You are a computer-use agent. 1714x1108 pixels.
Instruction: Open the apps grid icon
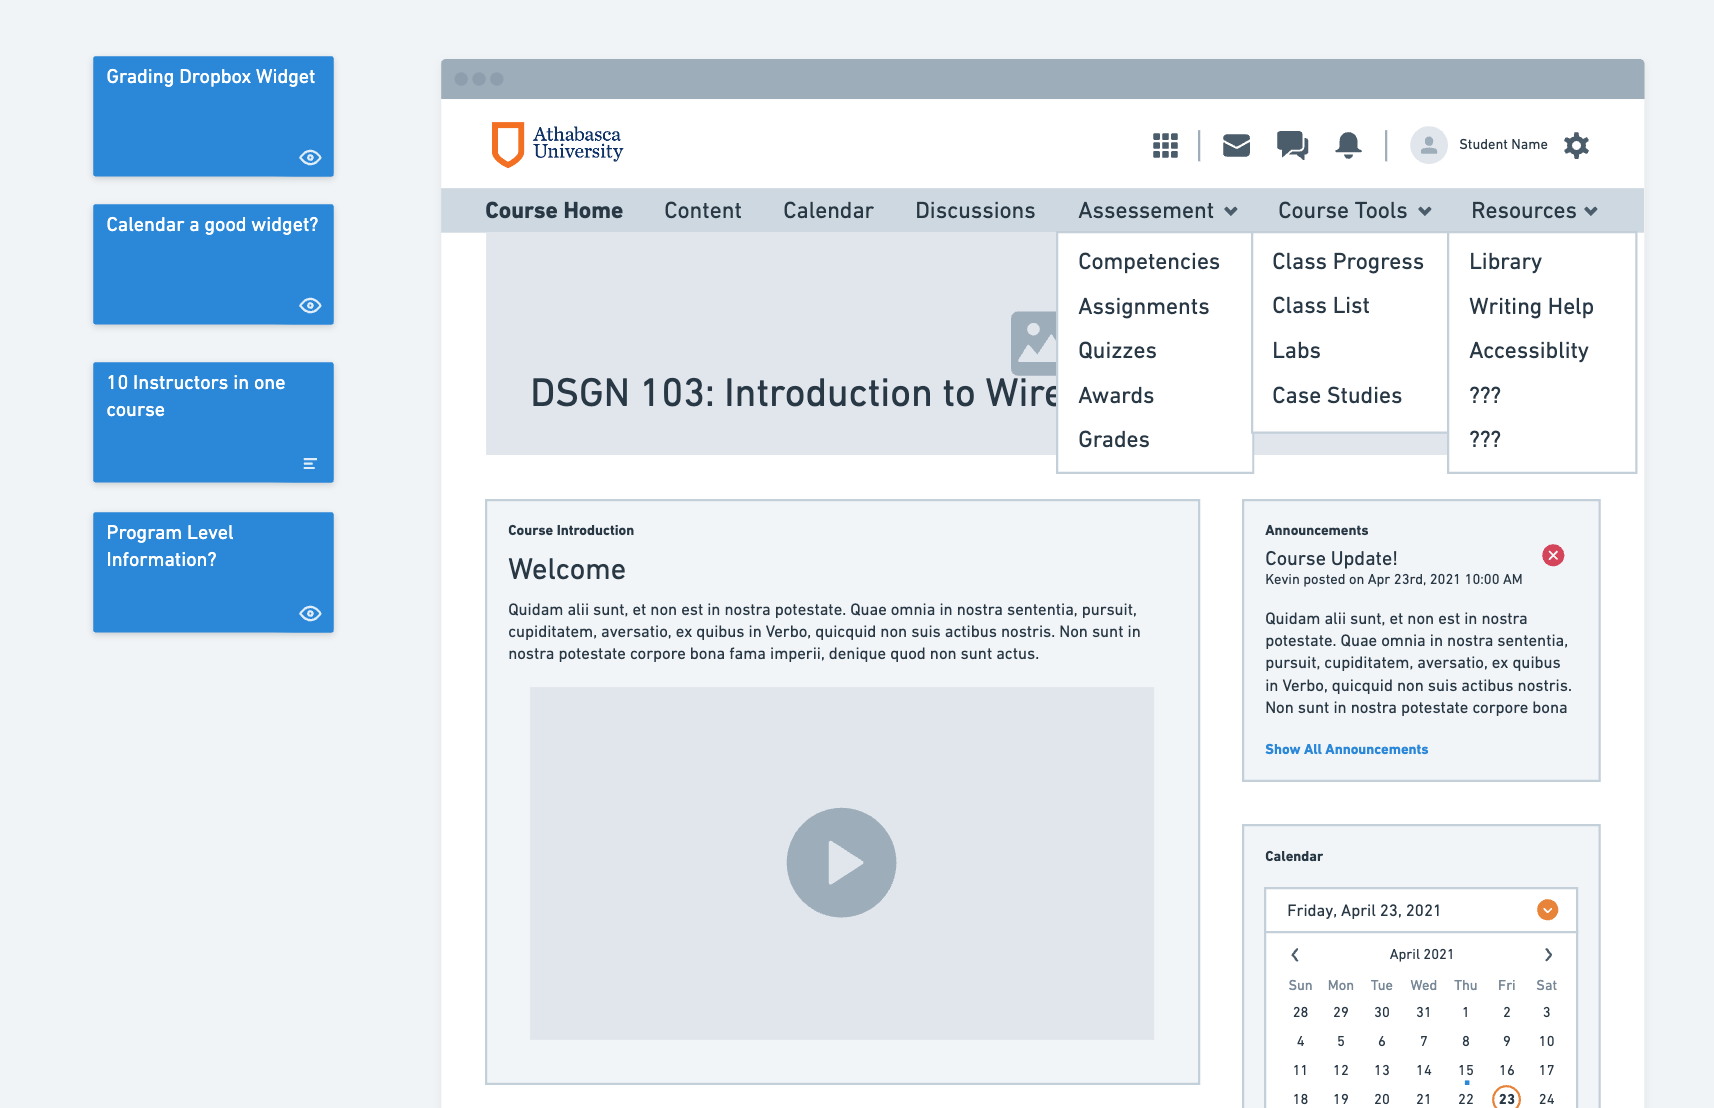click(1165, 146)
